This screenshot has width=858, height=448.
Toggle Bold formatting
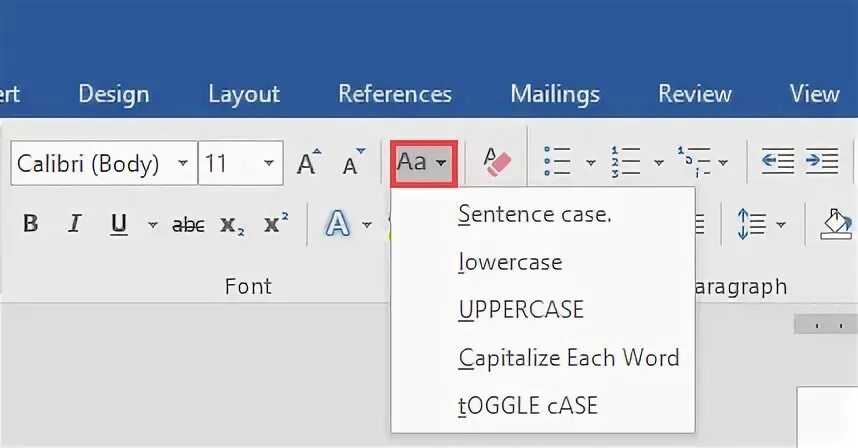click(31, 224)
